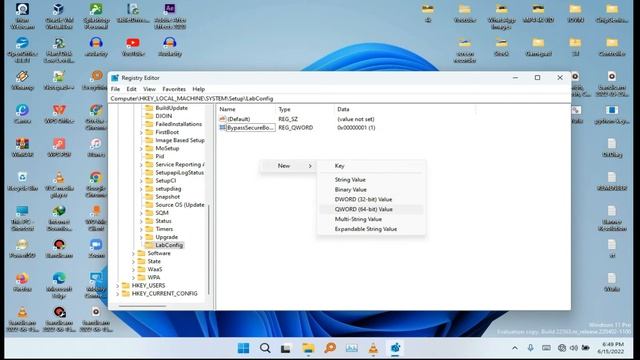640x360 pixels.
Task: Click the taskbar Search magnifier icon
Action: (x=265, y=348)
